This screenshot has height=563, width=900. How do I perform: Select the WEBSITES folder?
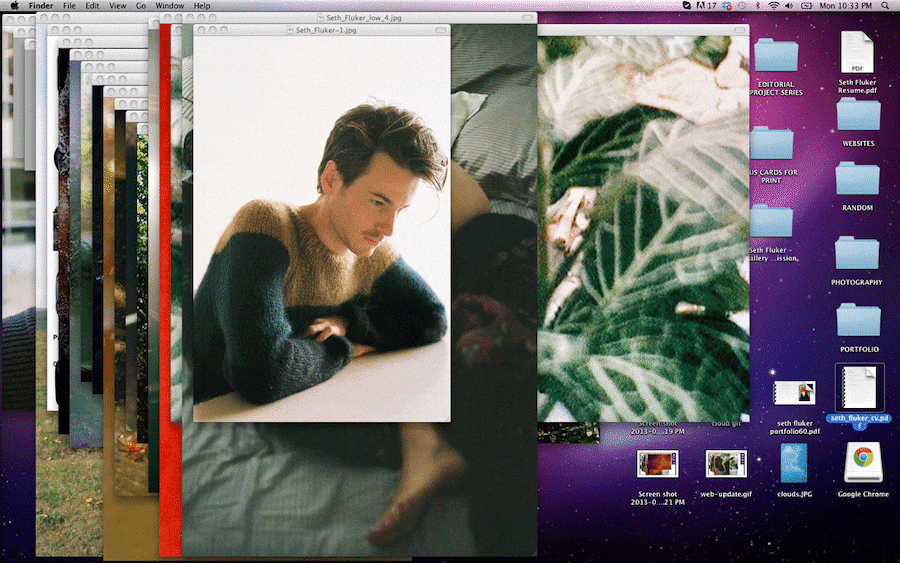point(858,115)
